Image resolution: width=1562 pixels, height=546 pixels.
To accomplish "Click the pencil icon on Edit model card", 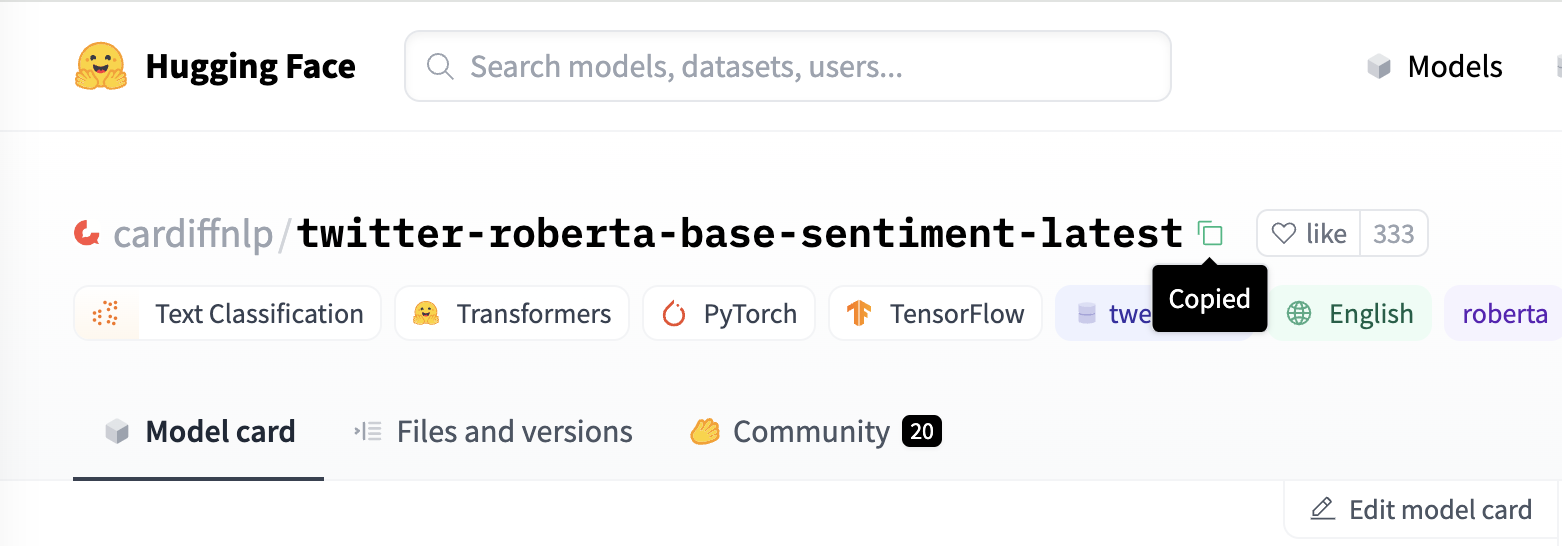I will (x=1322, y=509).
